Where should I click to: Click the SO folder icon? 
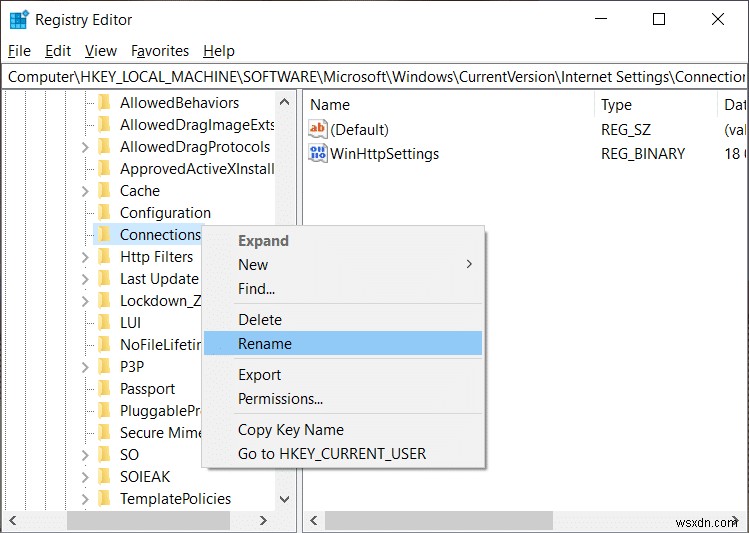coord(104,454)
